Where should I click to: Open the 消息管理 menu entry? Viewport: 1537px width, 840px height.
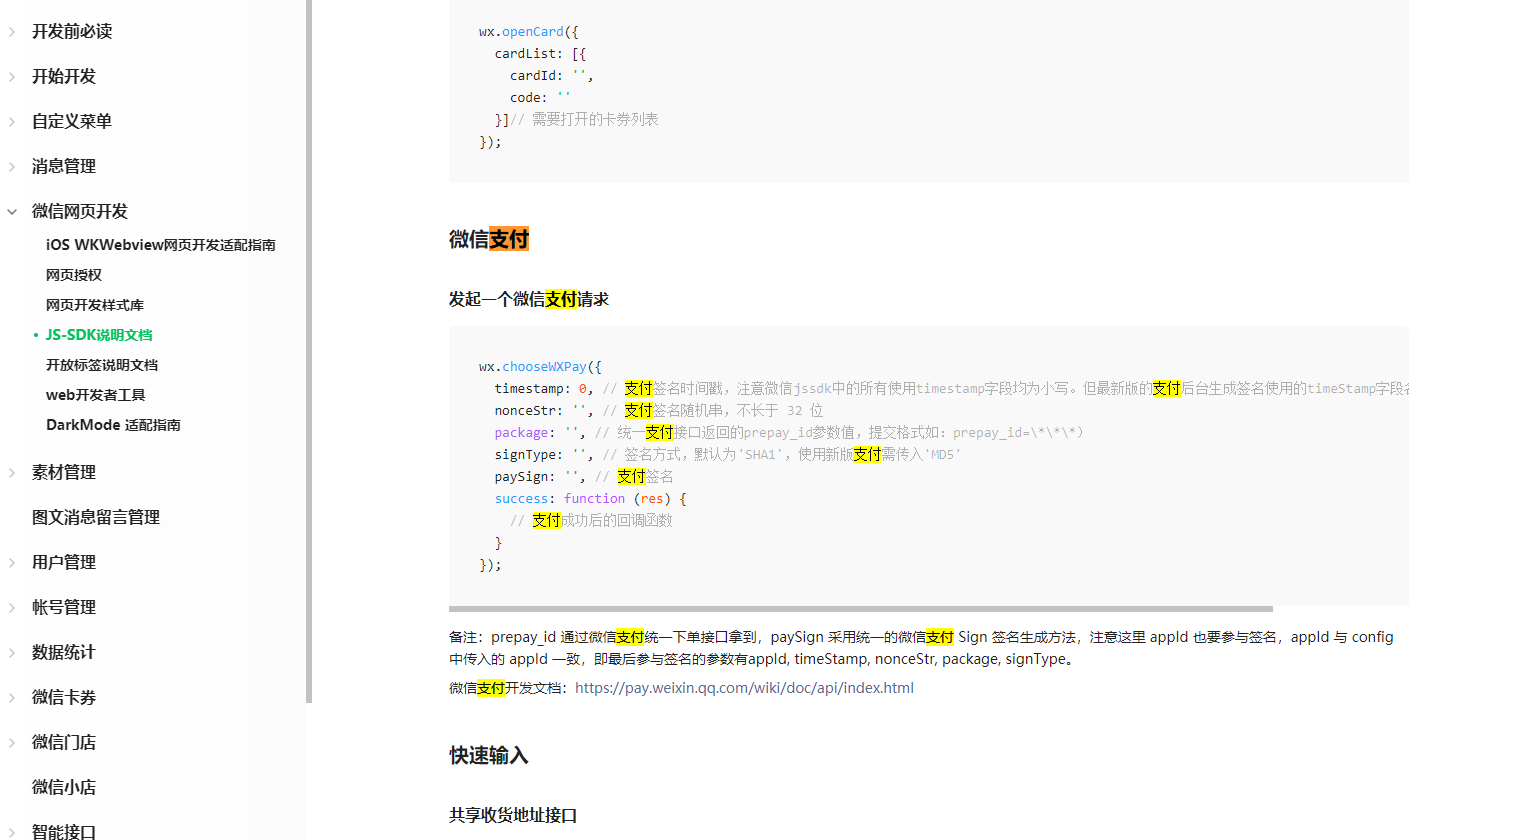coord(64,166)
